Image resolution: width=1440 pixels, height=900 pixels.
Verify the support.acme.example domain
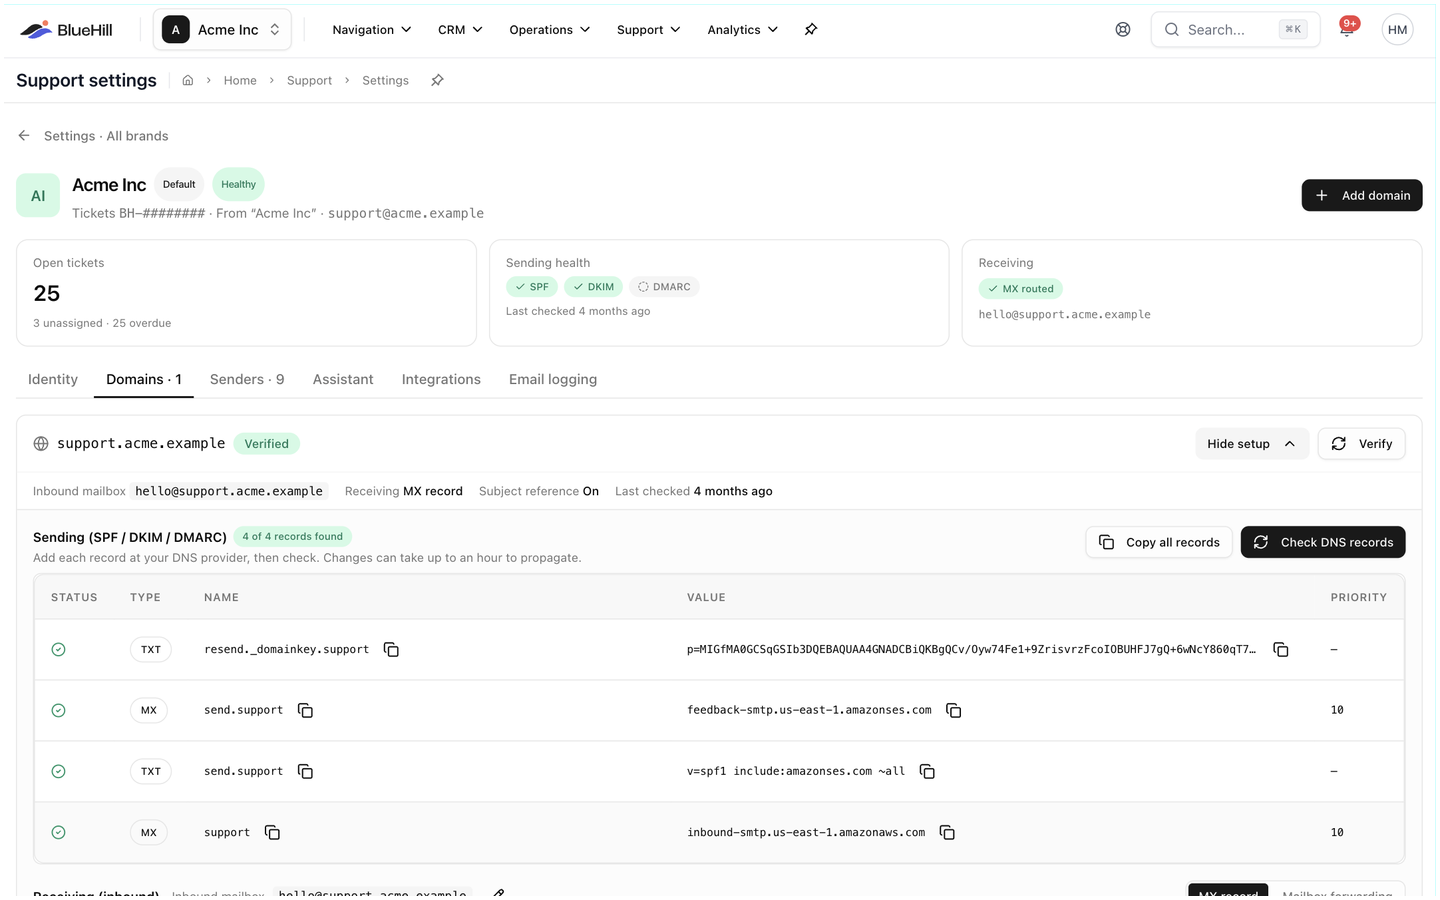[1361, 444]
